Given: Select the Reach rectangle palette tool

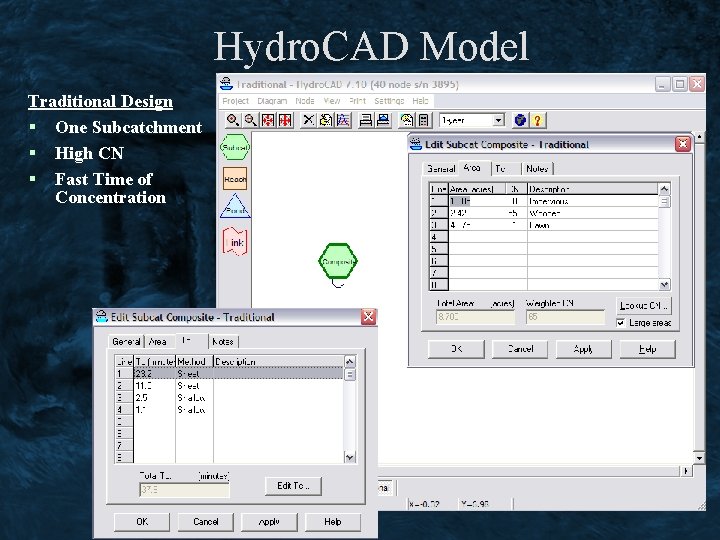Looking at the screenshot, I should pyautogui.click(x=235, y=179).
